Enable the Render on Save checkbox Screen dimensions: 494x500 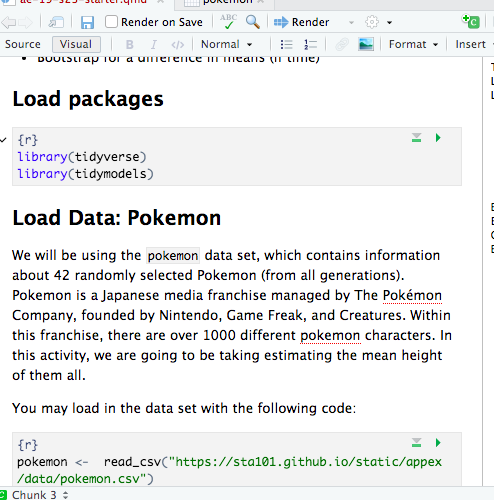(x=111, y=22)
